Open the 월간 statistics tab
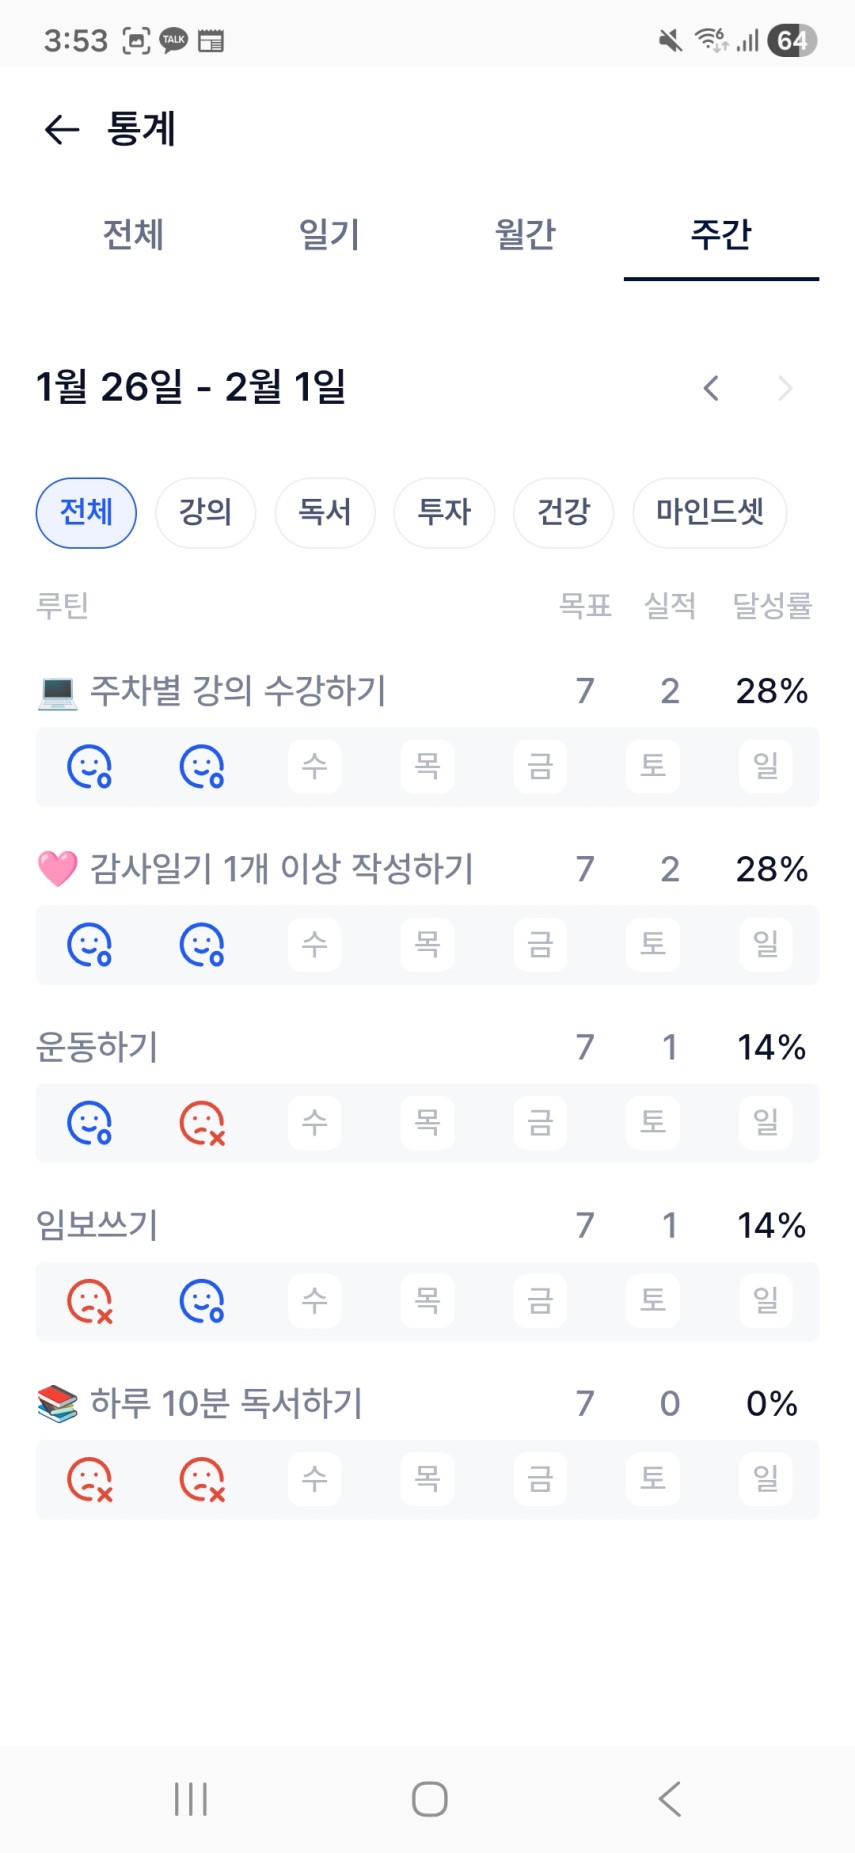 pos(525,235)
